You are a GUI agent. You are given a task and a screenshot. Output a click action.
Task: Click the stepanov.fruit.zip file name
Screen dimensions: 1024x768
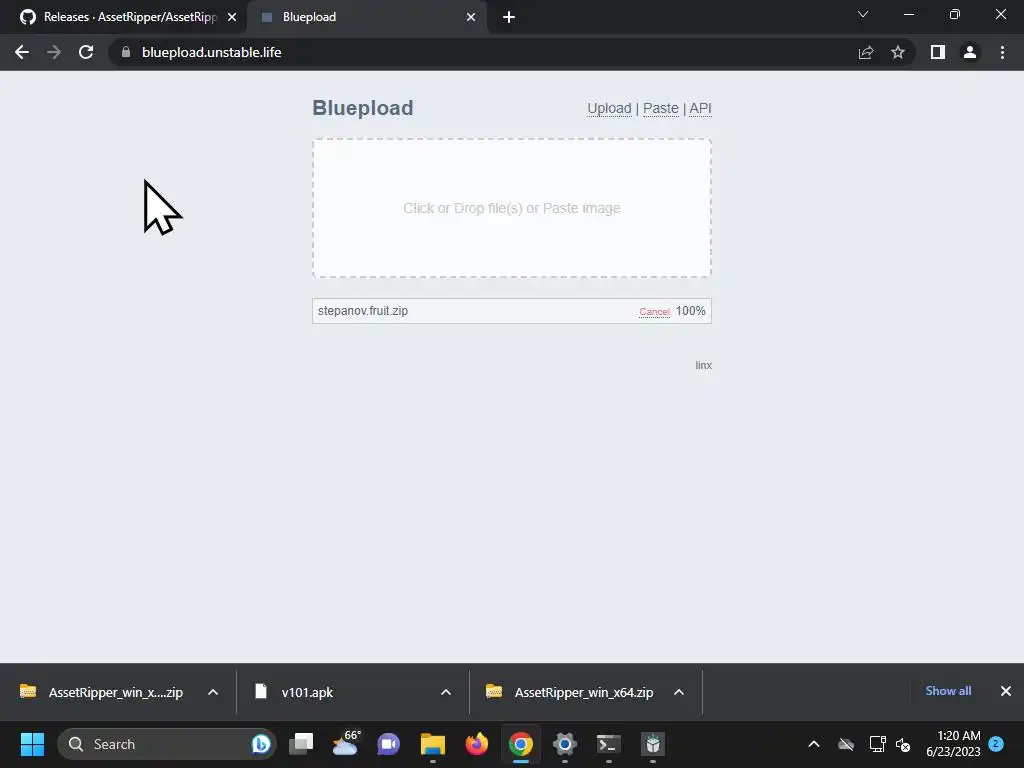363,311
